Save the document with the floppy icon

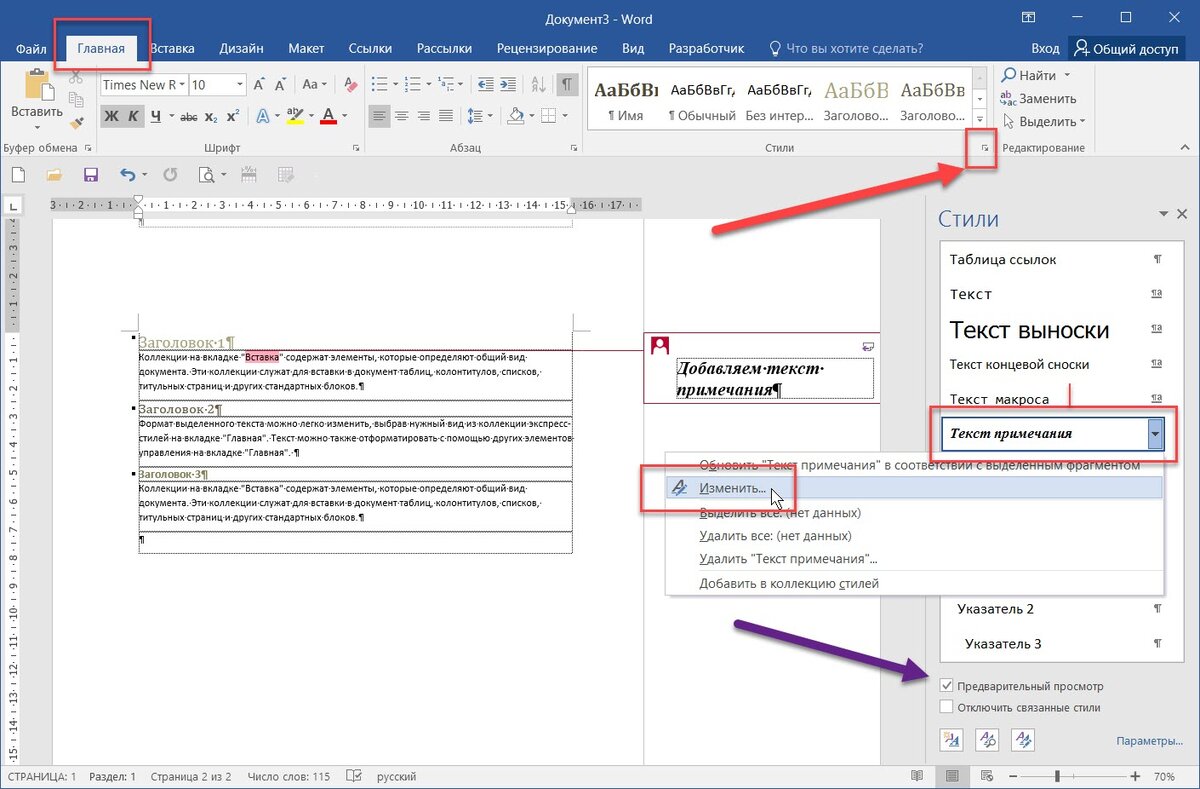[90, 175]
